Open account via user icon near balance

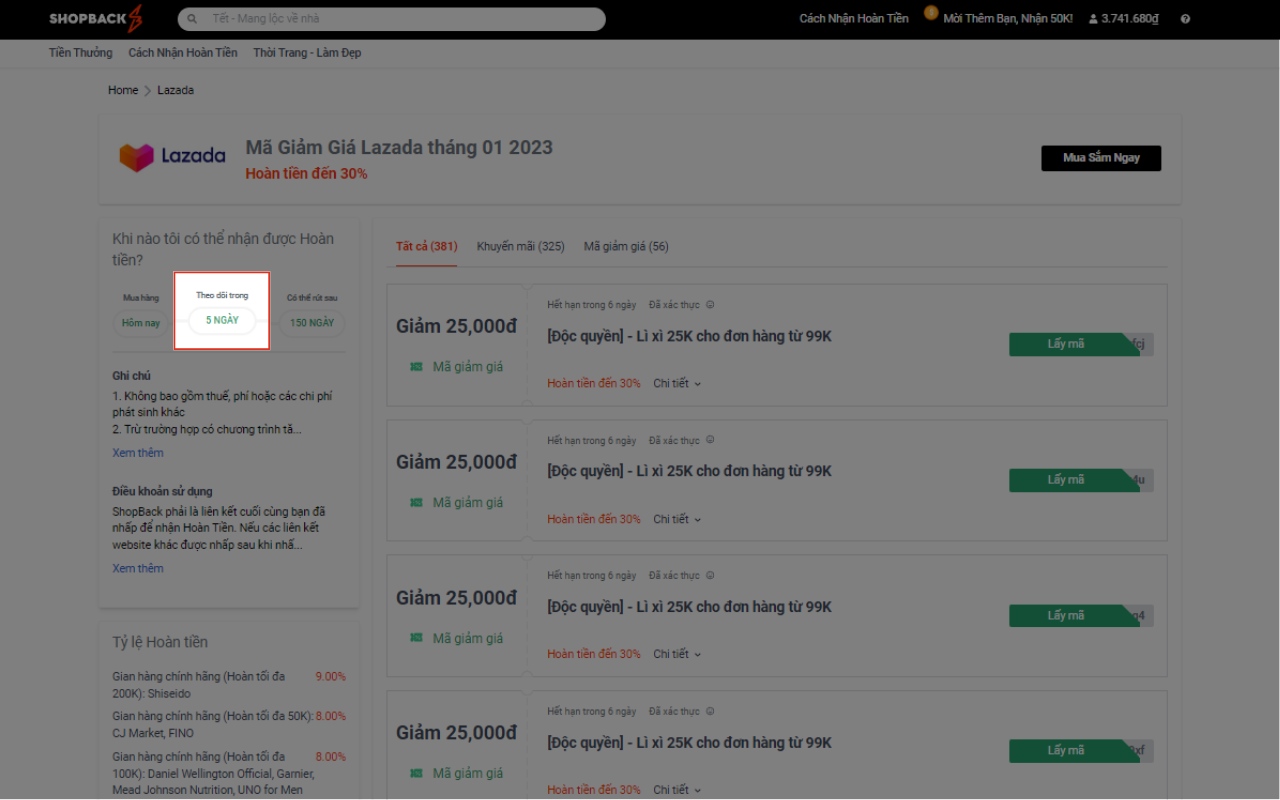tap(1093, 19)
